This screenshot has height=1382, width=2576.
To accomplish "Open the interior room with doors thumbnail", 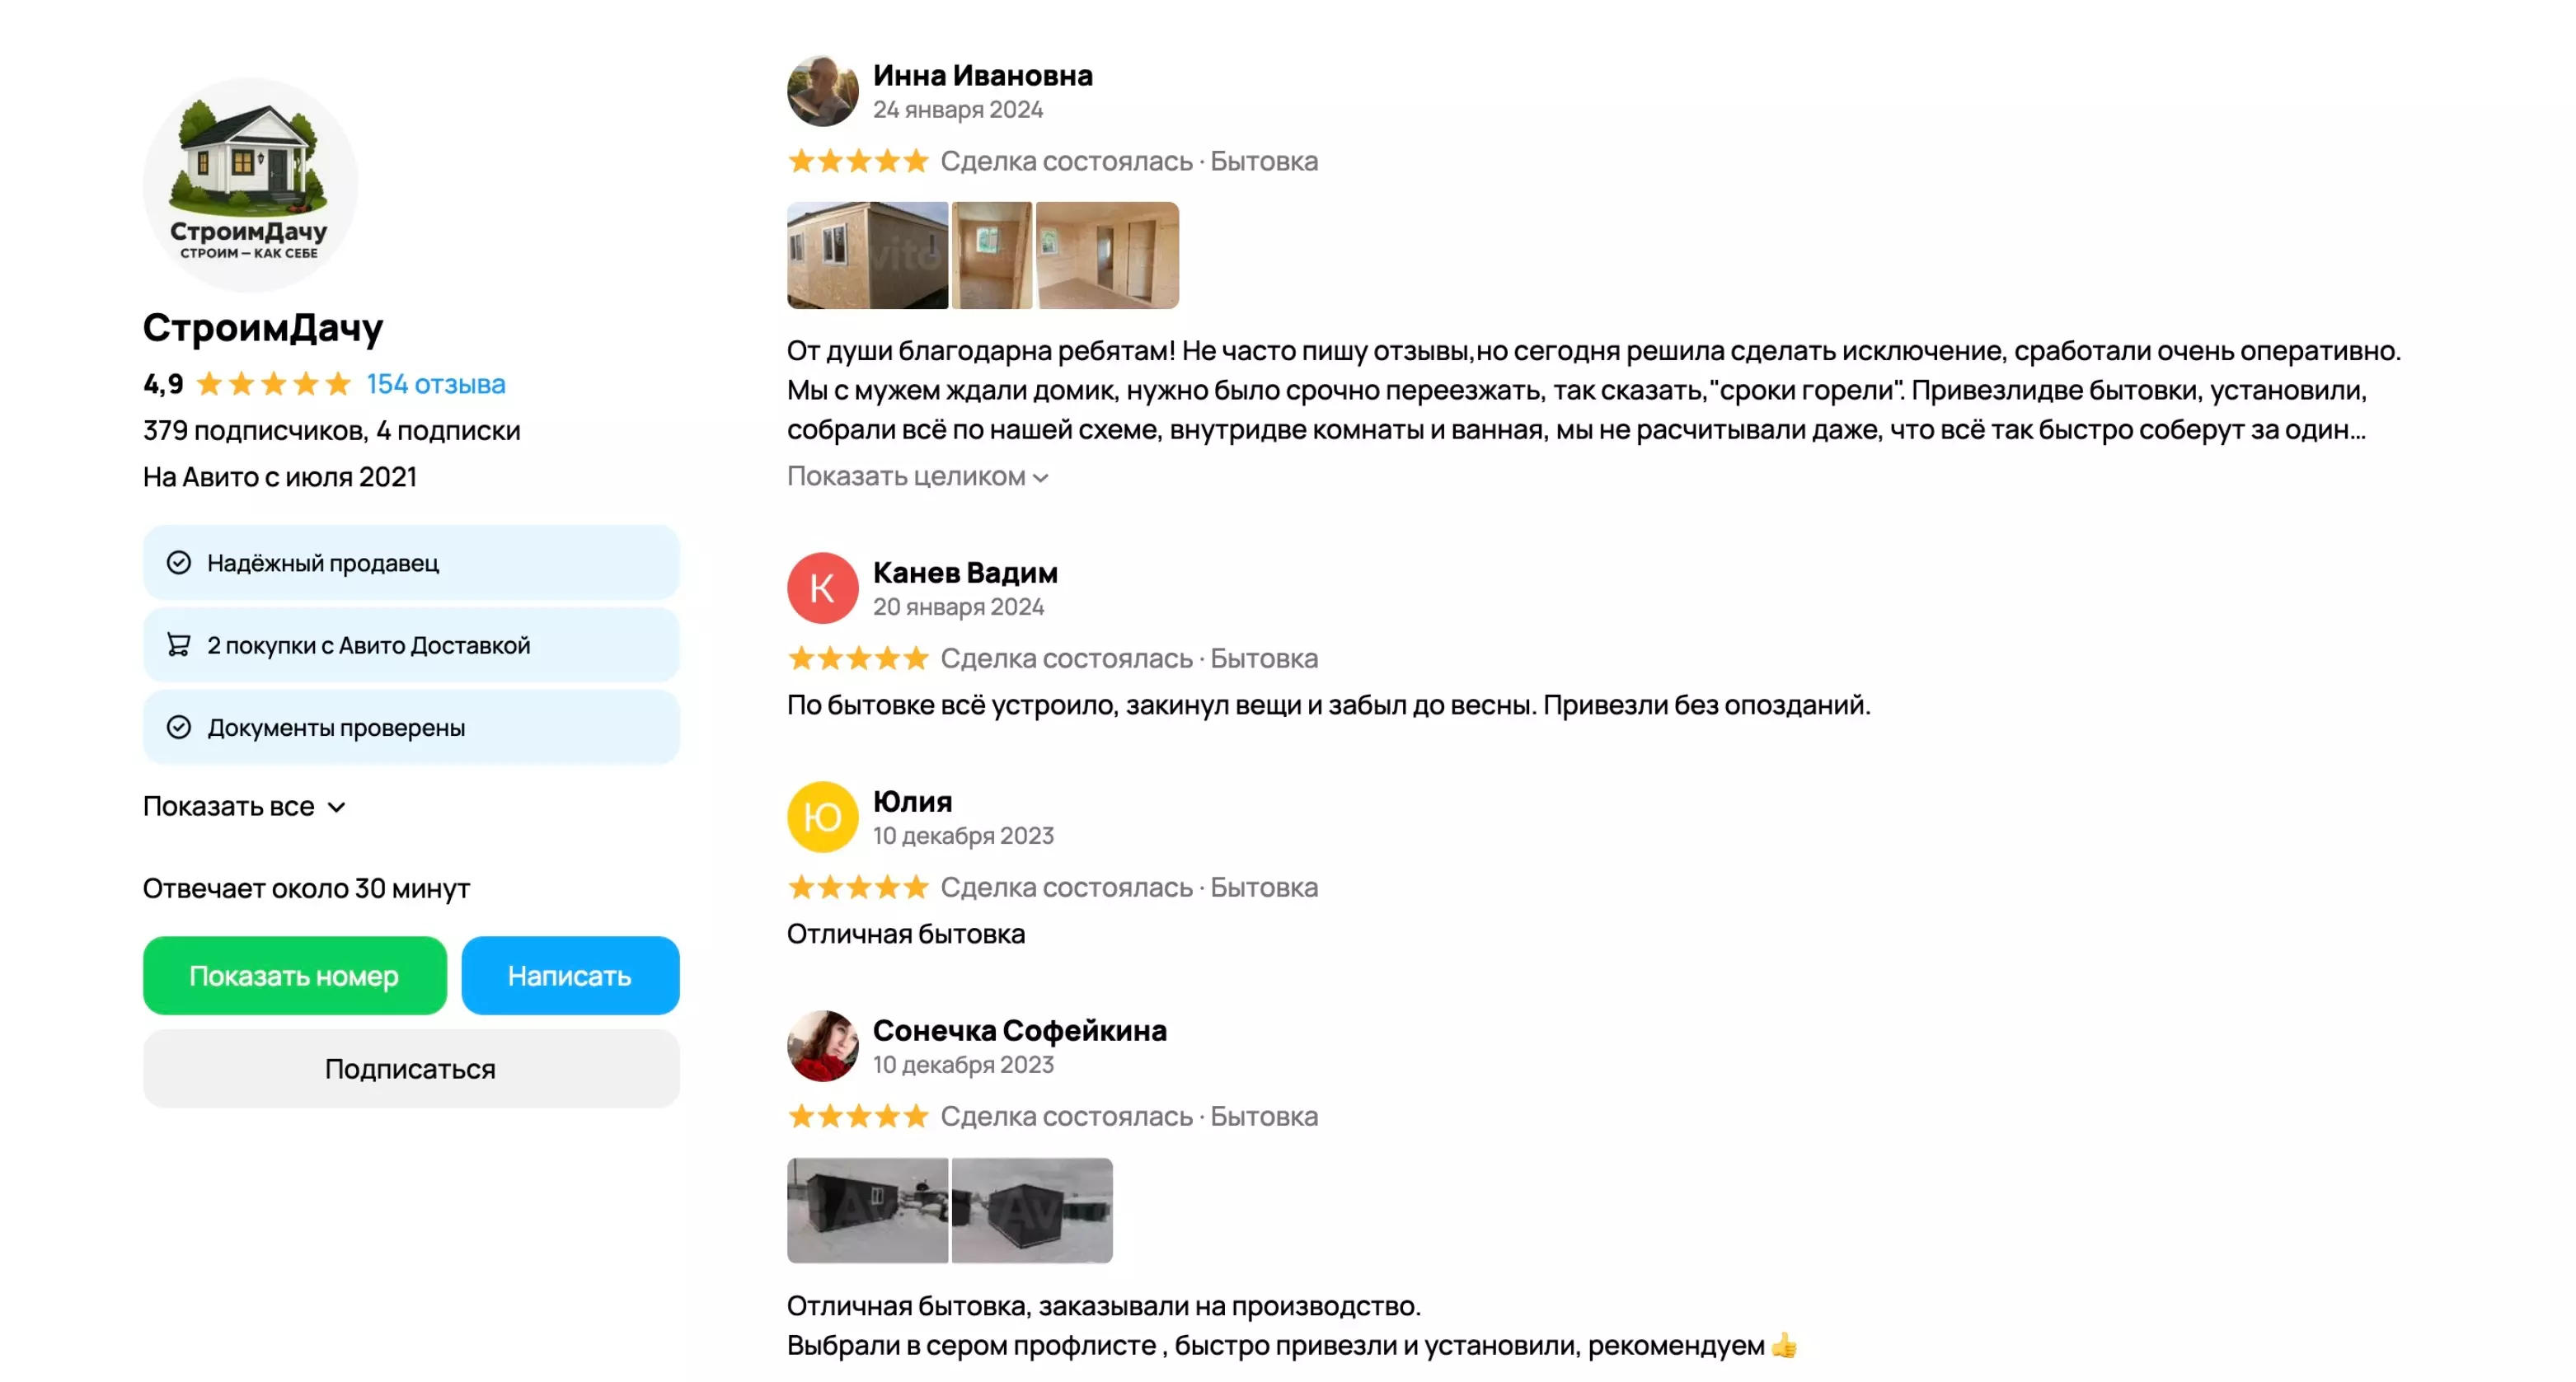I will point(1107,255).
